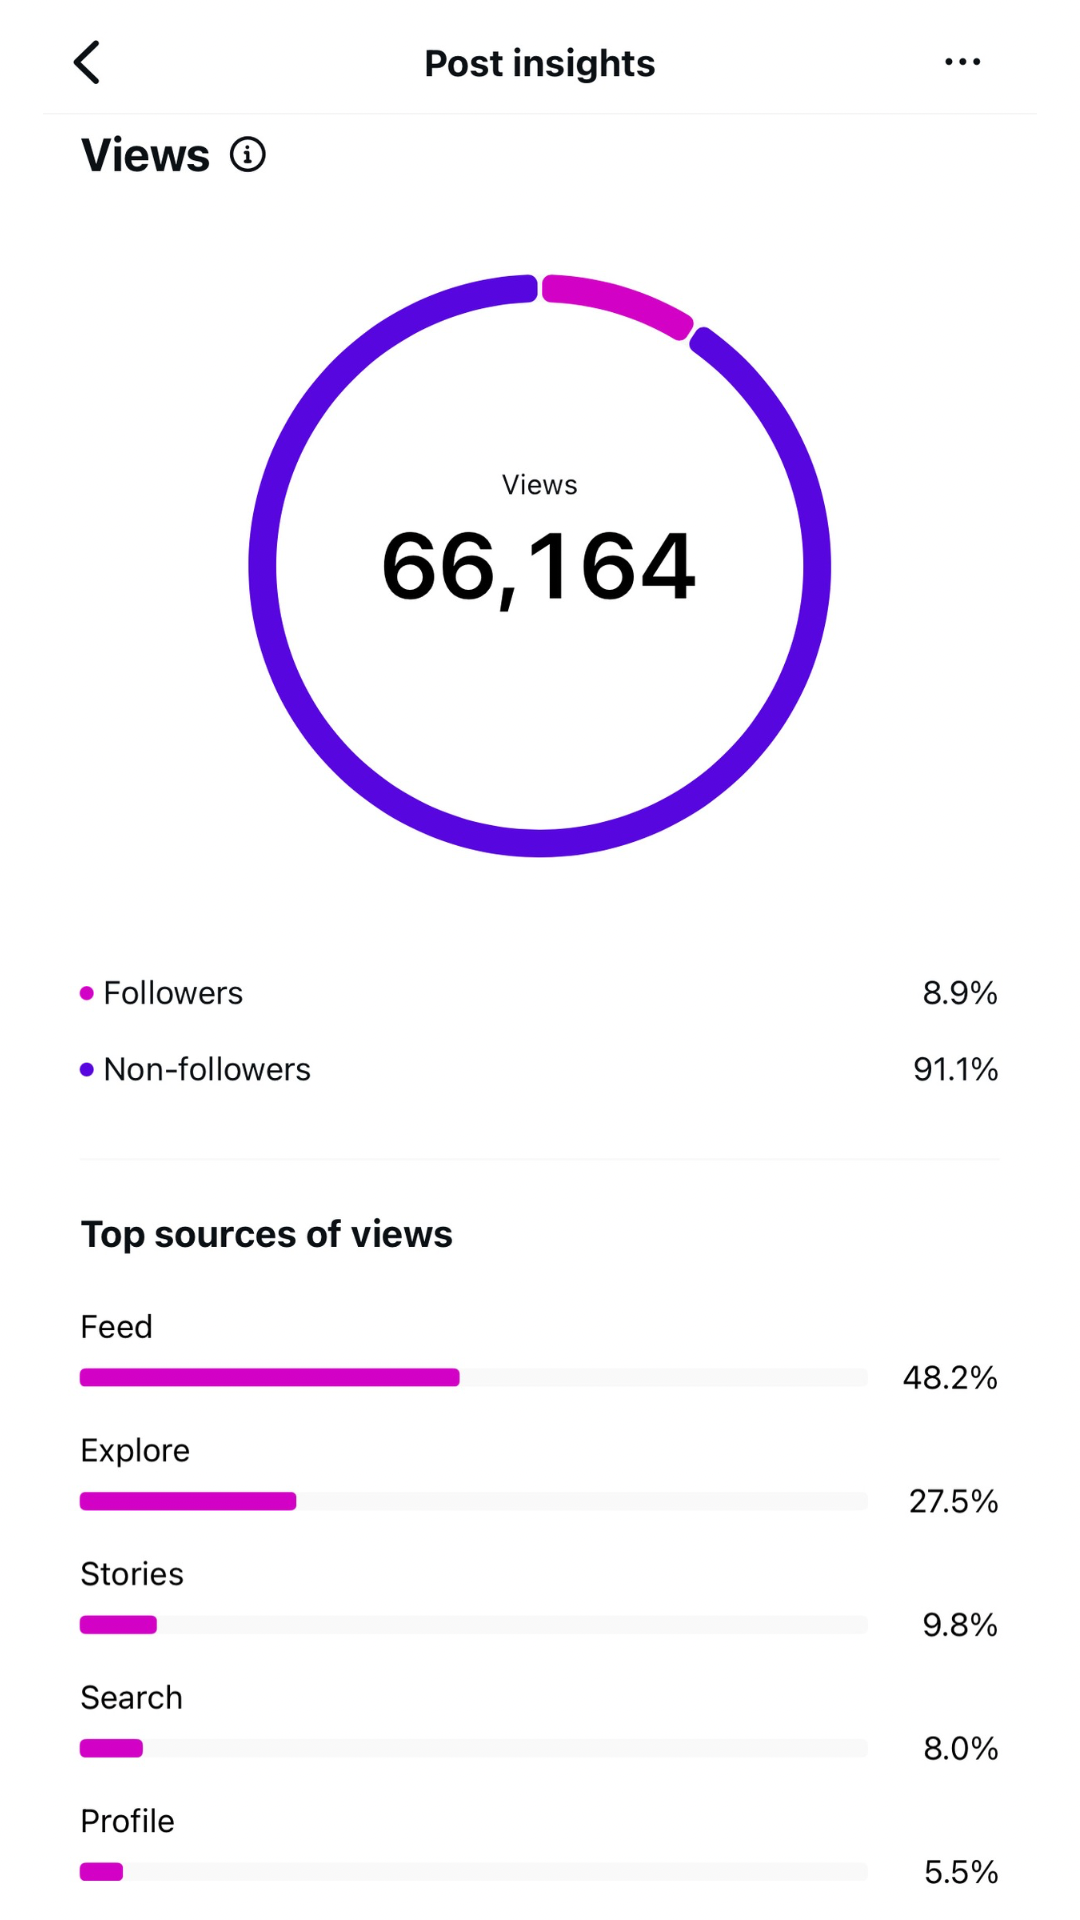This screenshot has height=1920, width=1080.
Task: Click the 8.9% Followers percentage
Action: click(960, 992)
